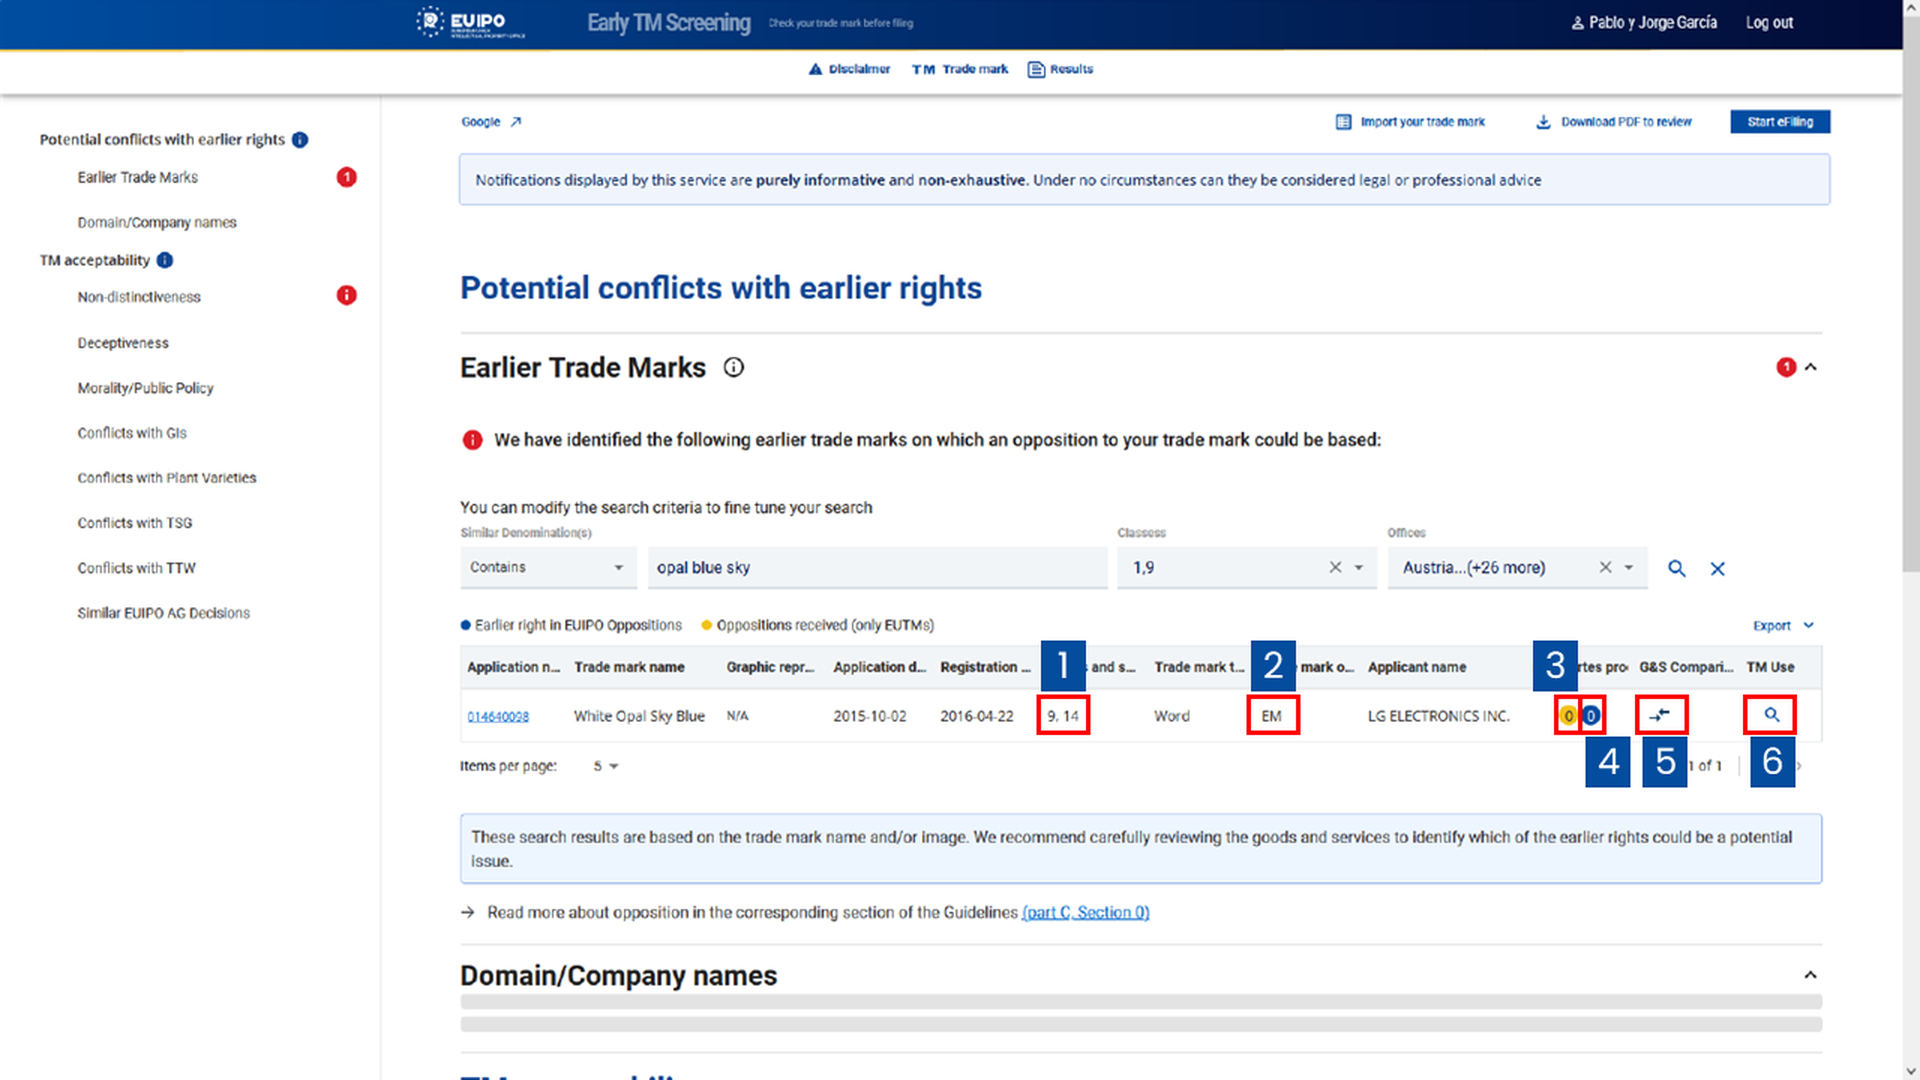1920x1080 pixels.
Task: Open the Export dropdown
Action: pyautogui.click(x=1783, y=625)
